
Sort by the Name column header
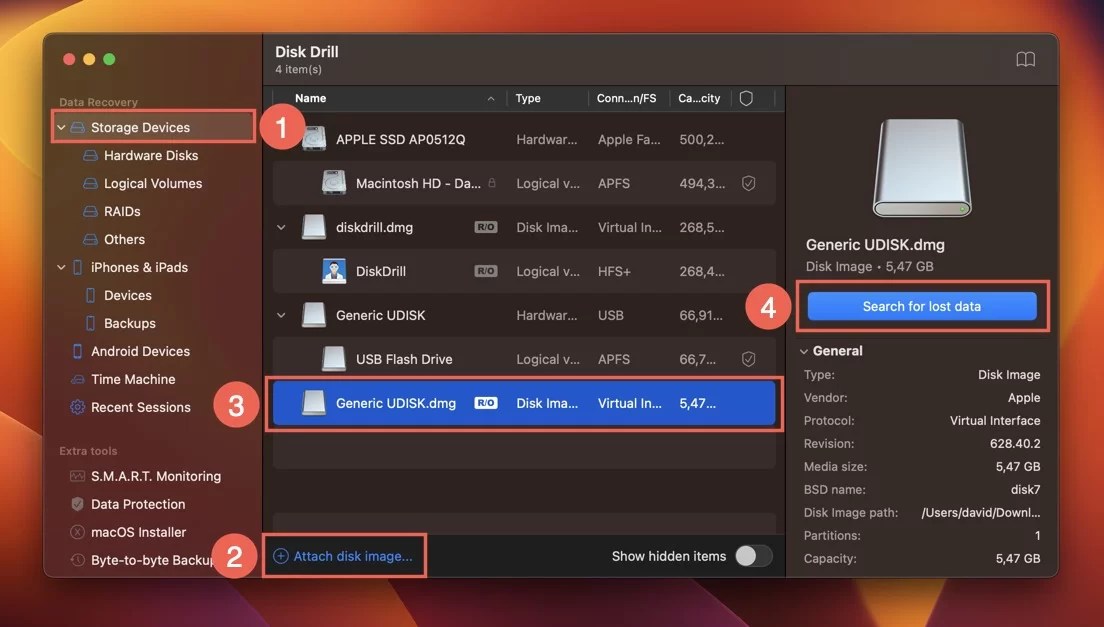click(311, 98)
